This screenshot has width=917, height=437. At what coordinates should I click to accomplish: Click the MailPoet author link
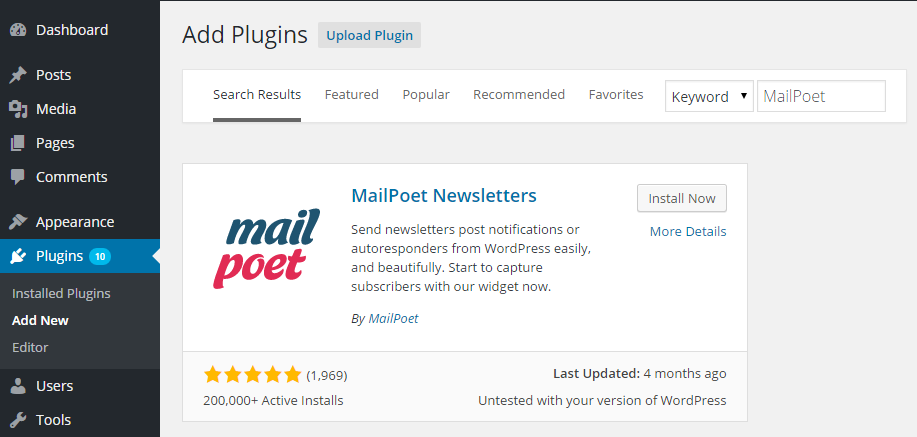coord(393,318)
